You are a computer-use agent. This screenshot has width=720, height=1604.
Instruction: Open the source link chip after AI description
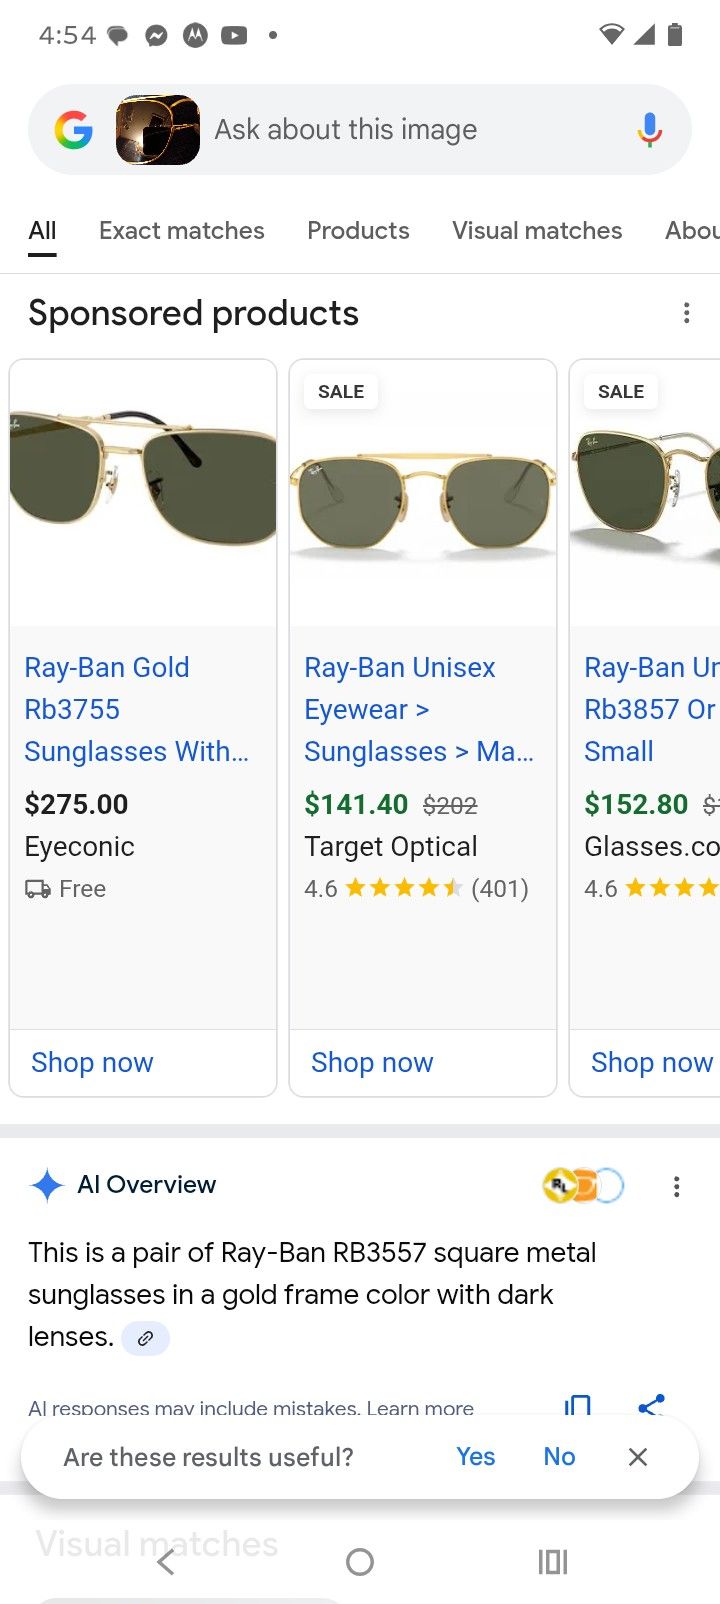tap(146, 1338)
